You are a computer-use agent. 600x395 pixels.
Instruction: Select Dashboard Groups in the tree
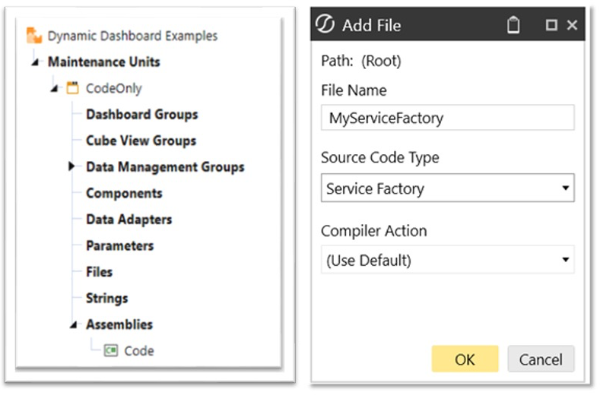click(x=142, y=114)
